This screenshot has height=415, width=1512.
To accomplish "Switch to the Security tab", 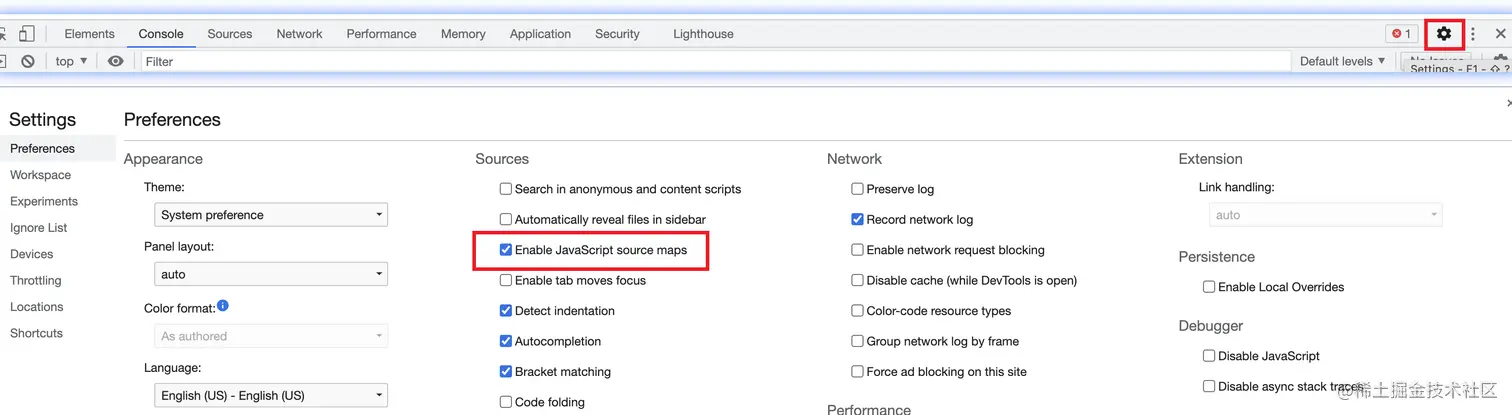I will point(617,34).
